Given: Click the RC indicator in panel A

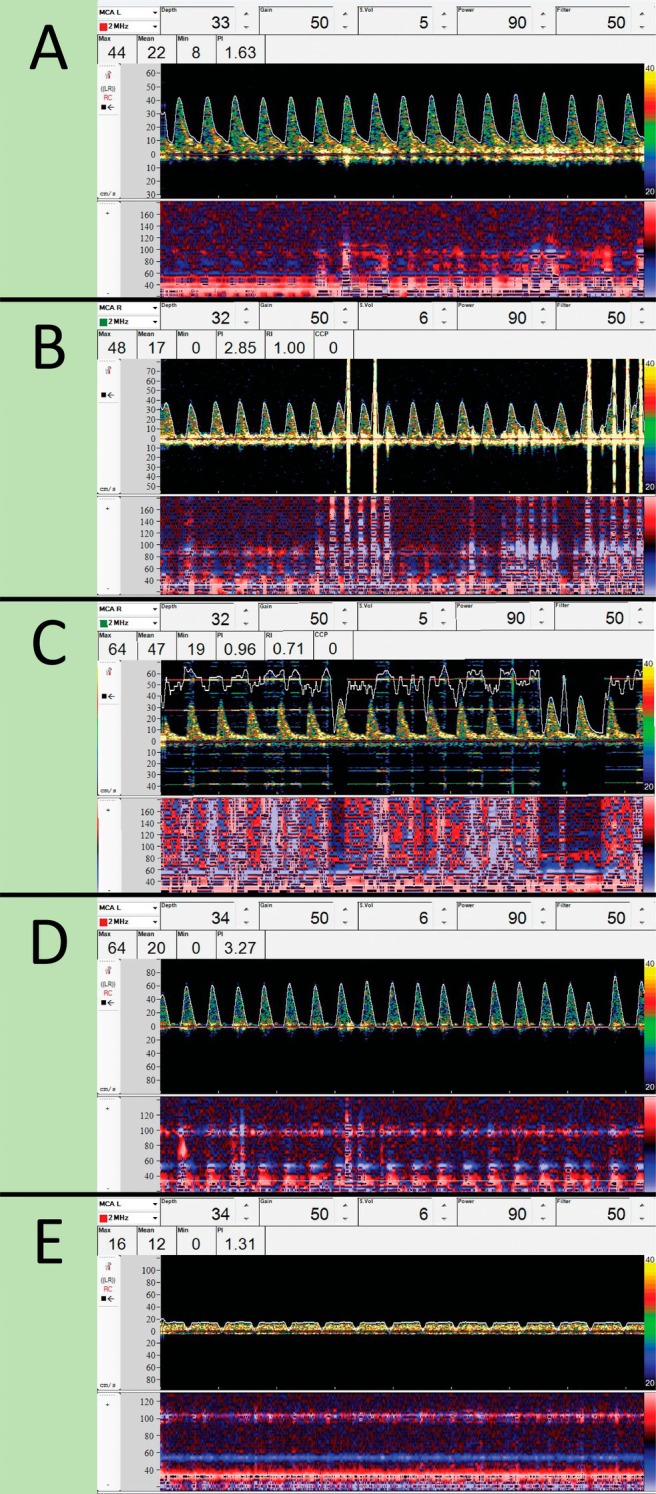Looking at the screenshot, I should click(107, 97).
